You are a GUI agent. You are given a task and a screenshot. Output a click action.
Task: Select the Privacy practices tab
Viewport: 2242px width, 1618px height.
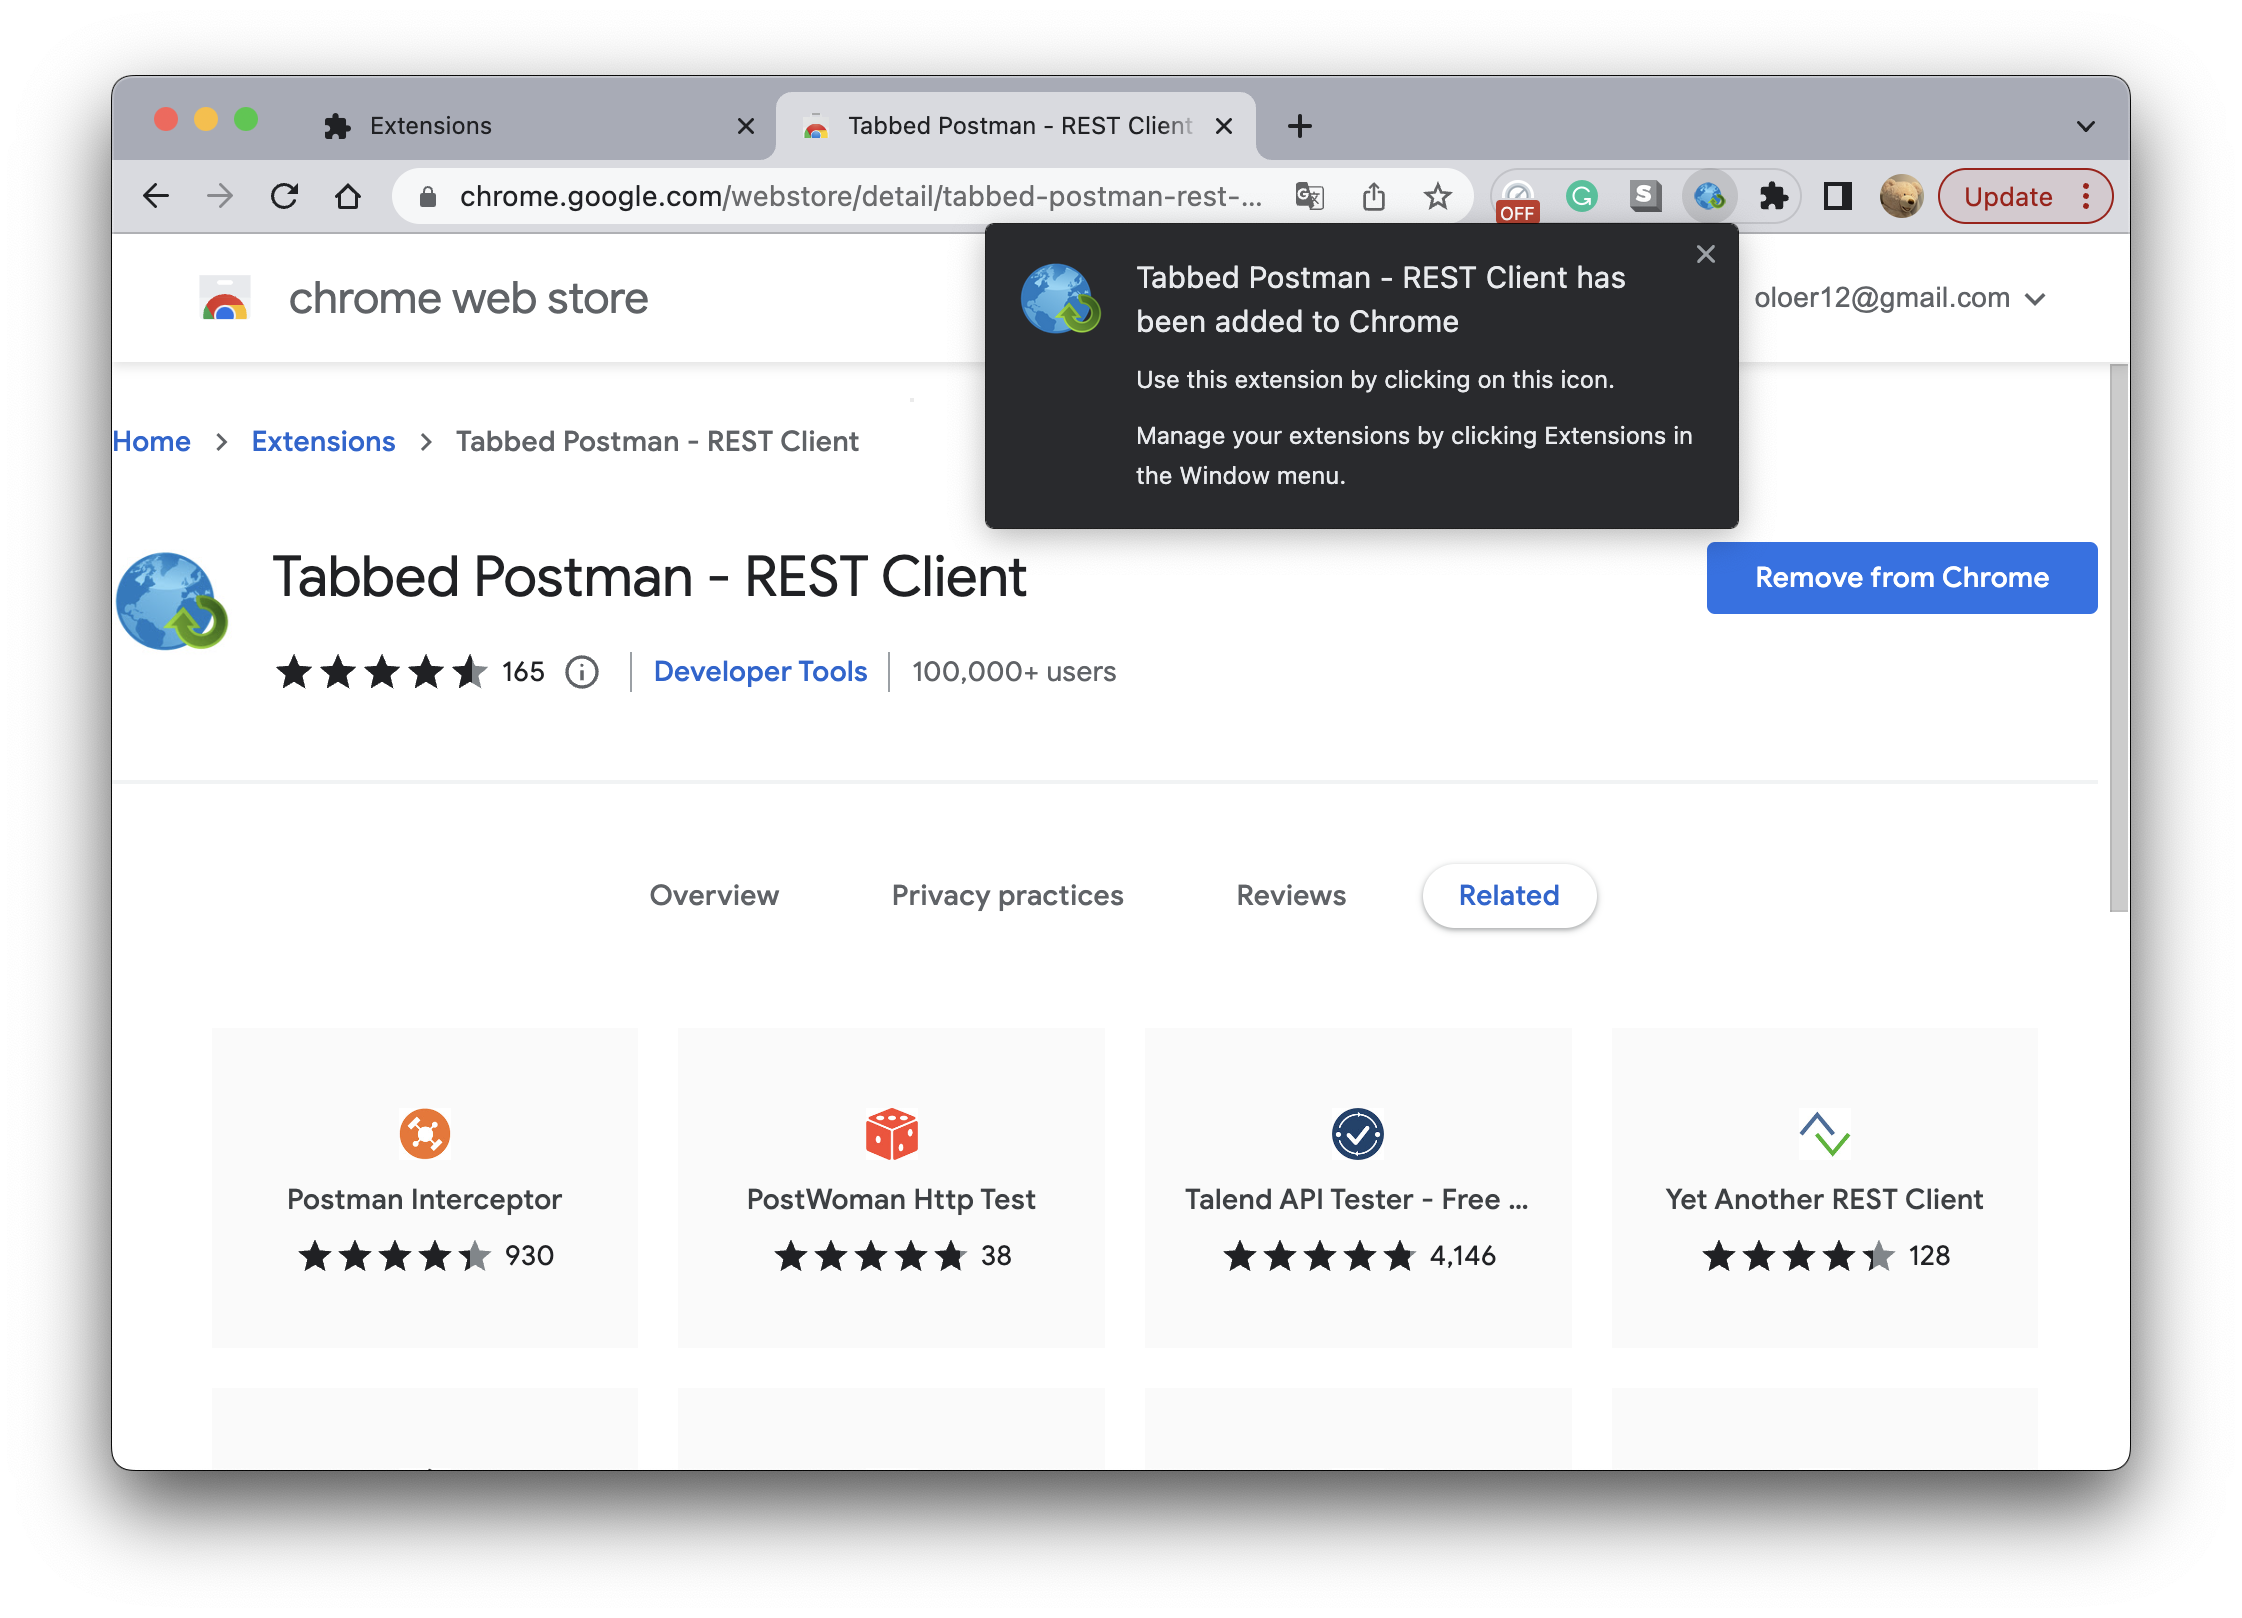pyautogui.click(x=1007, y=895)
